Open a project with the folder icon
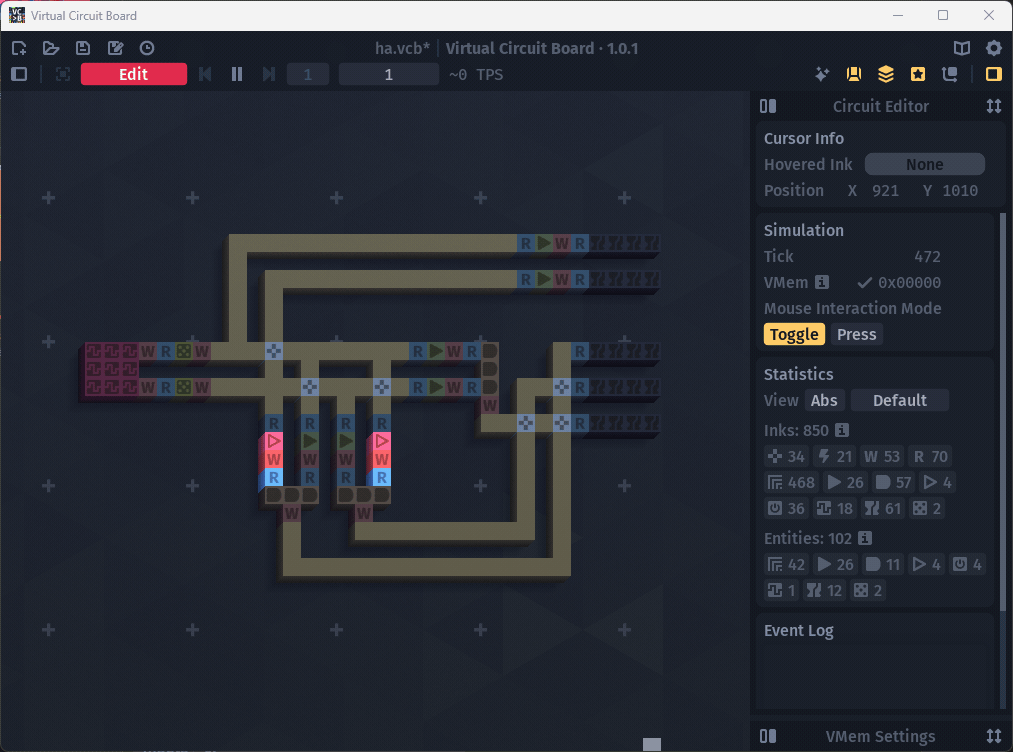The width and height of the screenshot is (1013, 752). tap(51, 48)
